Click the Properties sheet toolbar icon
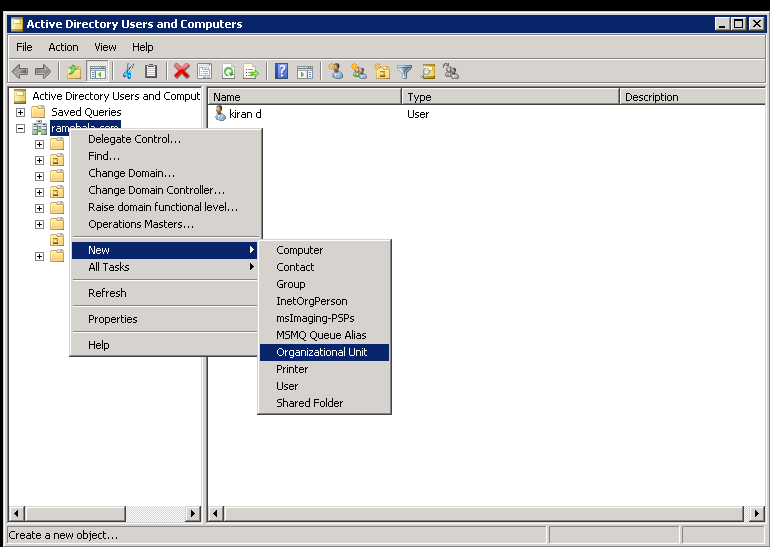 (x=204, y=72)
